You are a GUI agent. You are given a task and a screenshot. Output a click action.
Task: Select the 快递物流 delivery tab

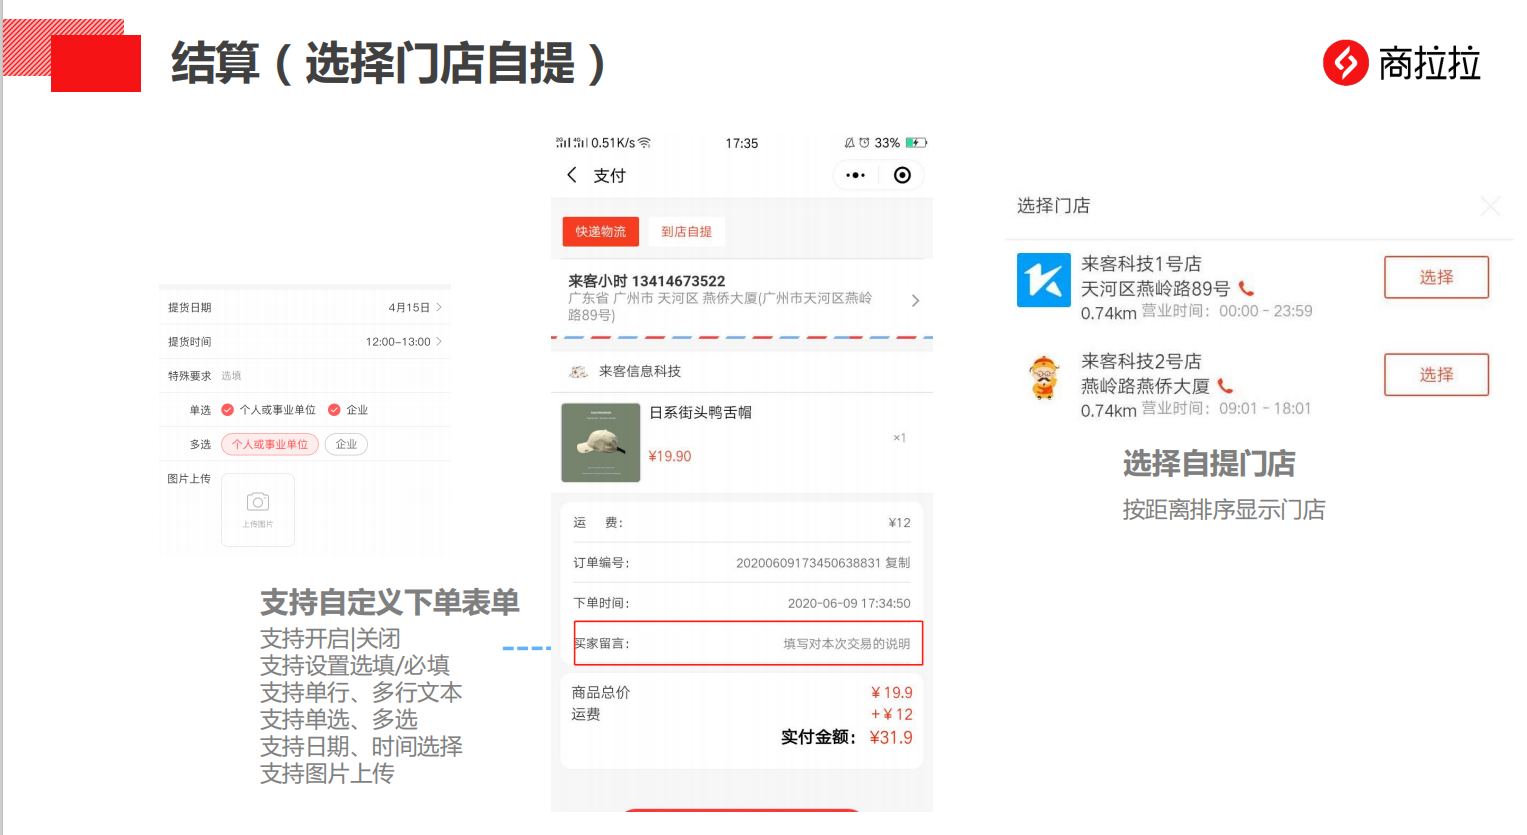(x=600, y=231)
